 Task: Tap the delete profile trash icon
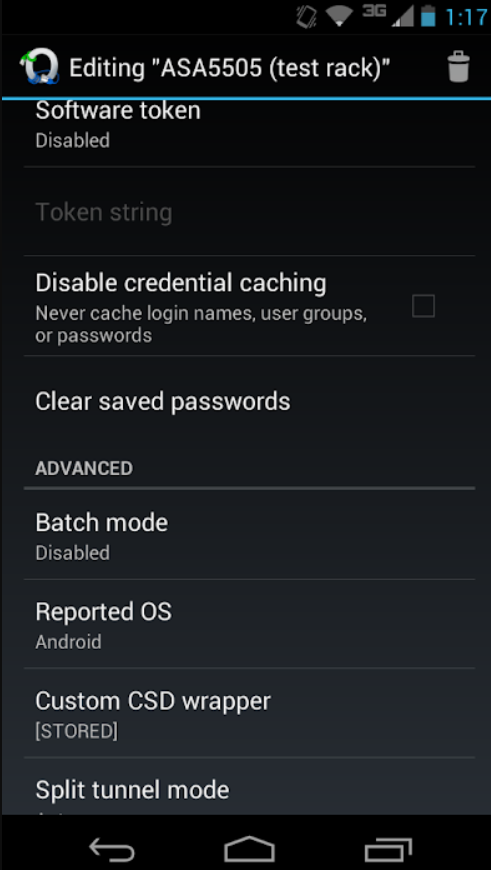tap(458, 67)
